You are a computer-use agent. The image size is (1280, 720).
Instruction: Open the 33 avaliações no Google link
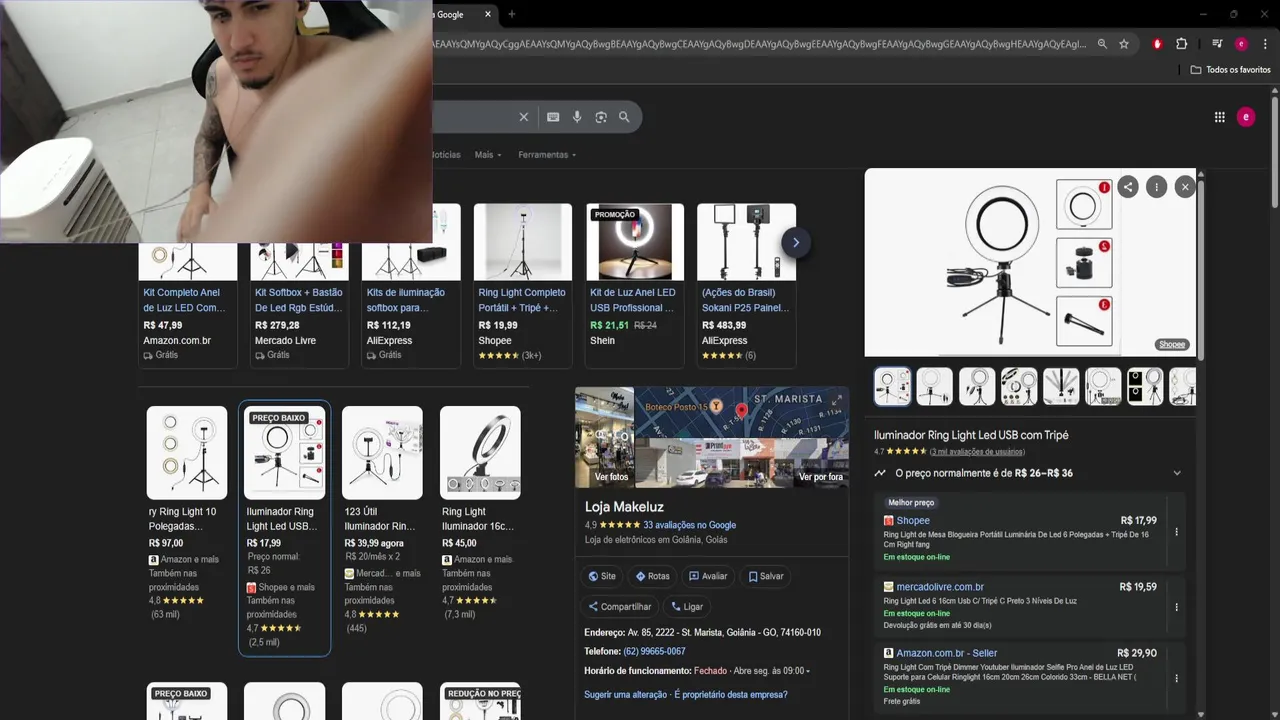689,525
